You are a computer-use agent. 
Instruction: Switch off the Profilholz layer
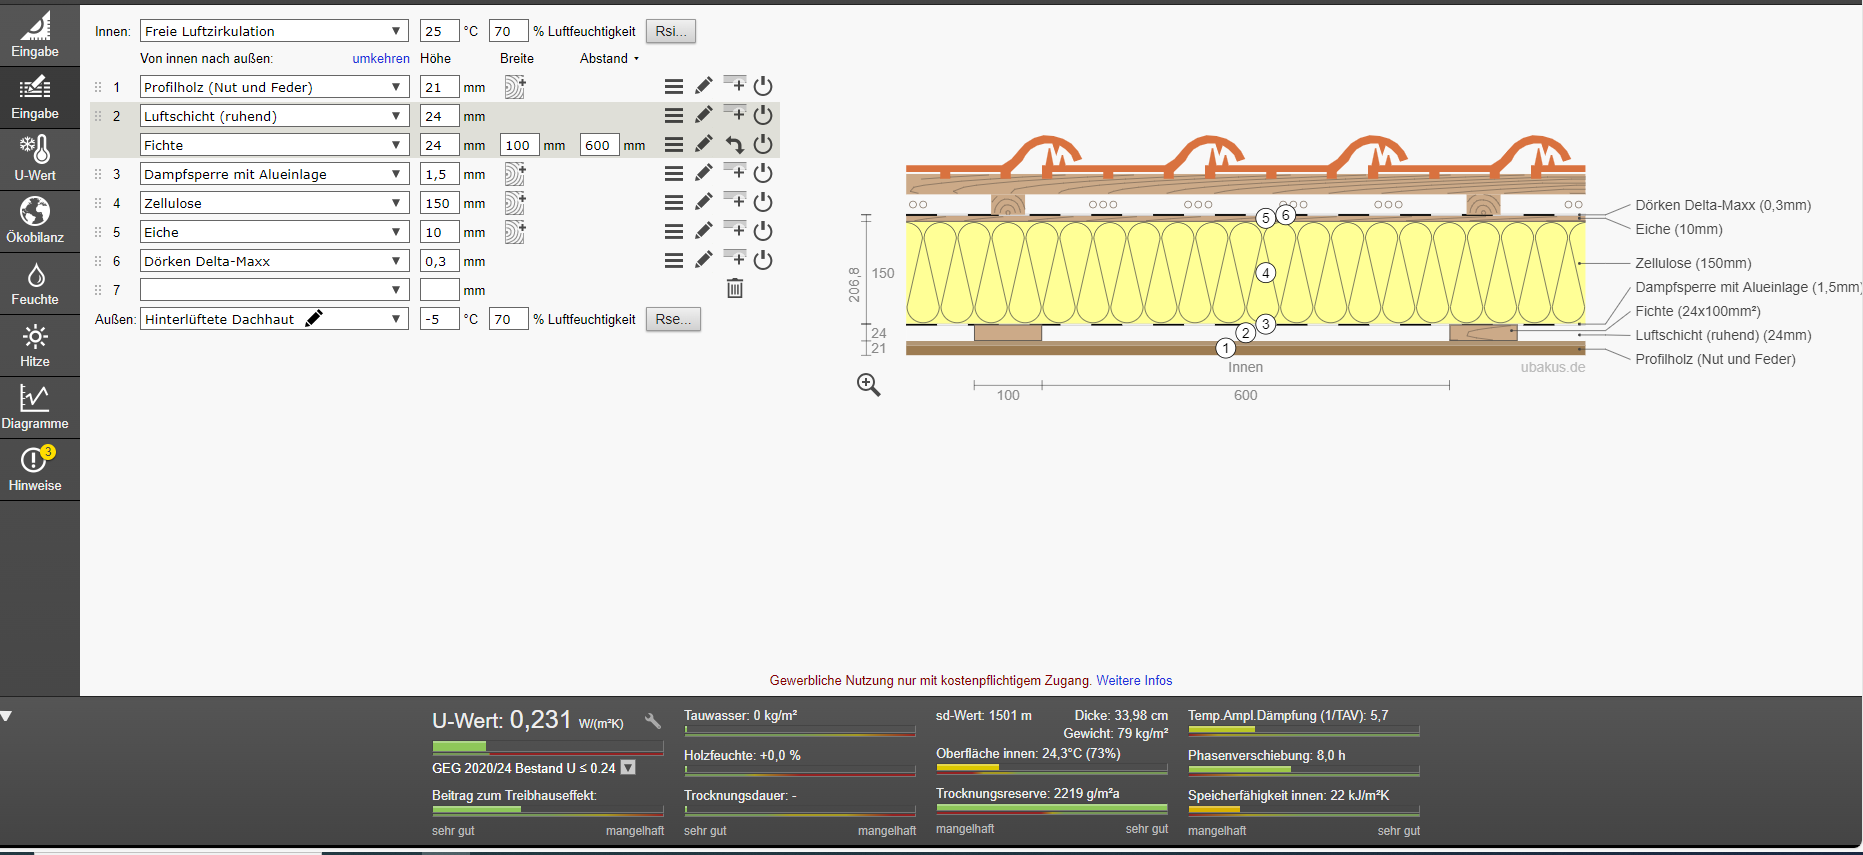pos(763,86)
